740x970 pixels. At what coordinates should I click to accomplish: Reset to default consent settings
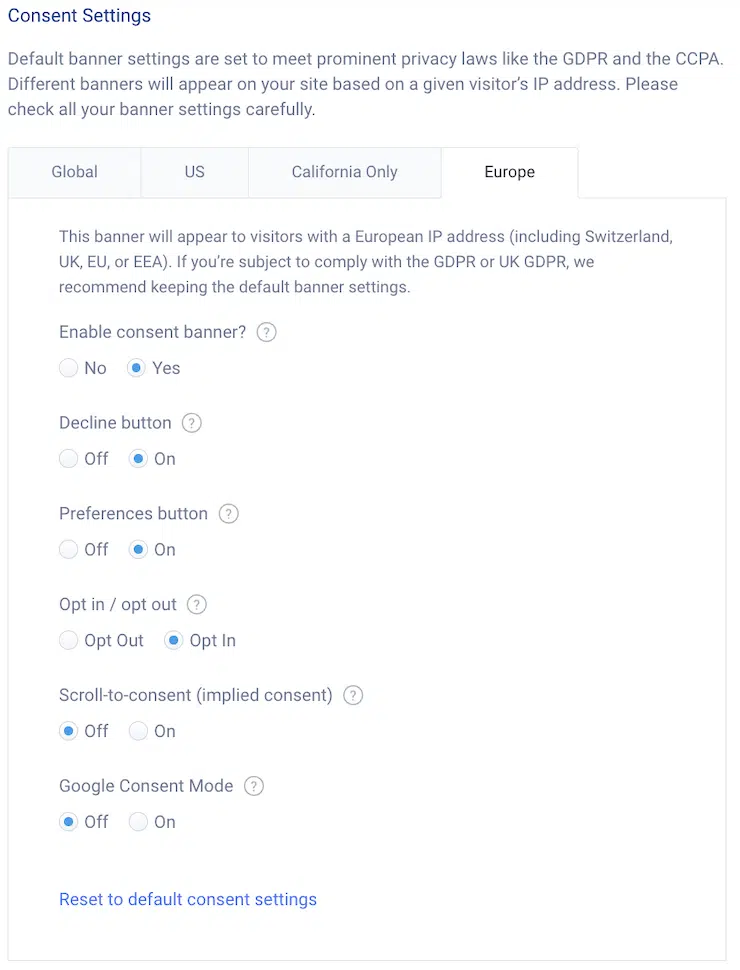(x=188, y=899)
